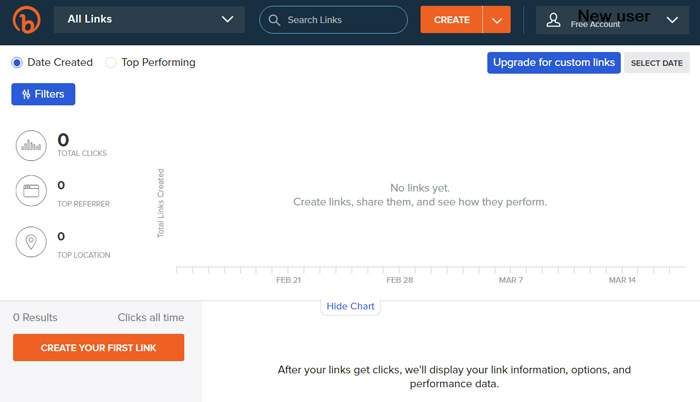
Task: Click Upgrade for custom links
Action: [x=554, y=63]
